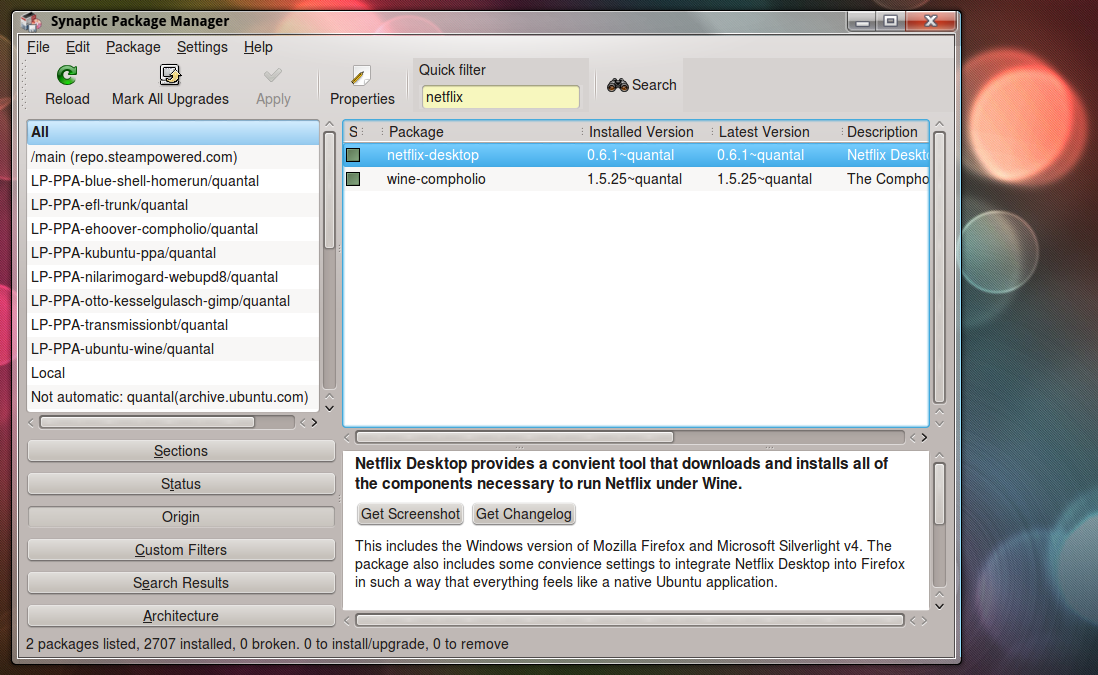Select LP-PPA-transmissionbt/quantal origin
The height and width of the screenshot is (675, 1098).
pos(173,325)
